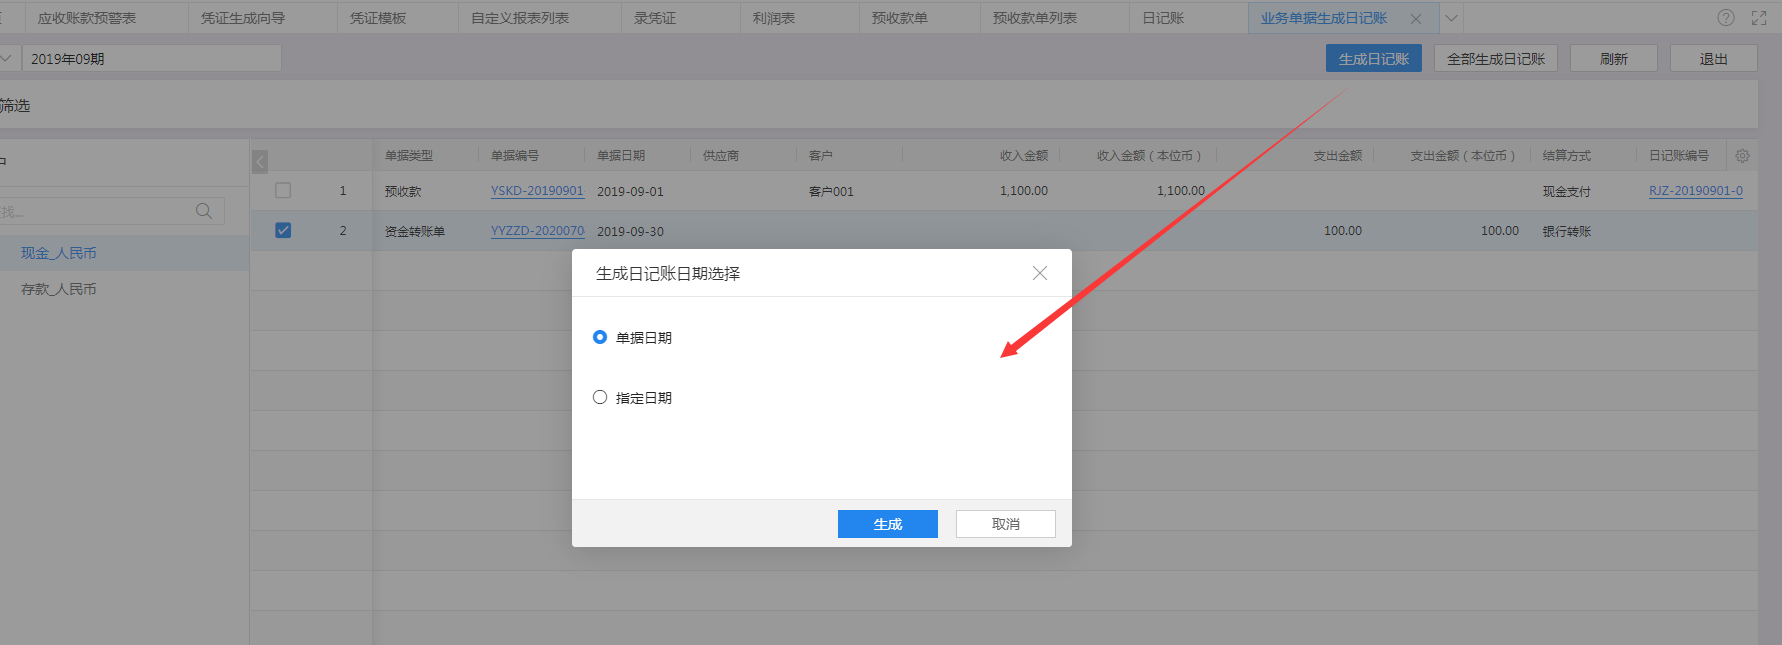Switch to the 录凭证 tab

tap(655, 18)
